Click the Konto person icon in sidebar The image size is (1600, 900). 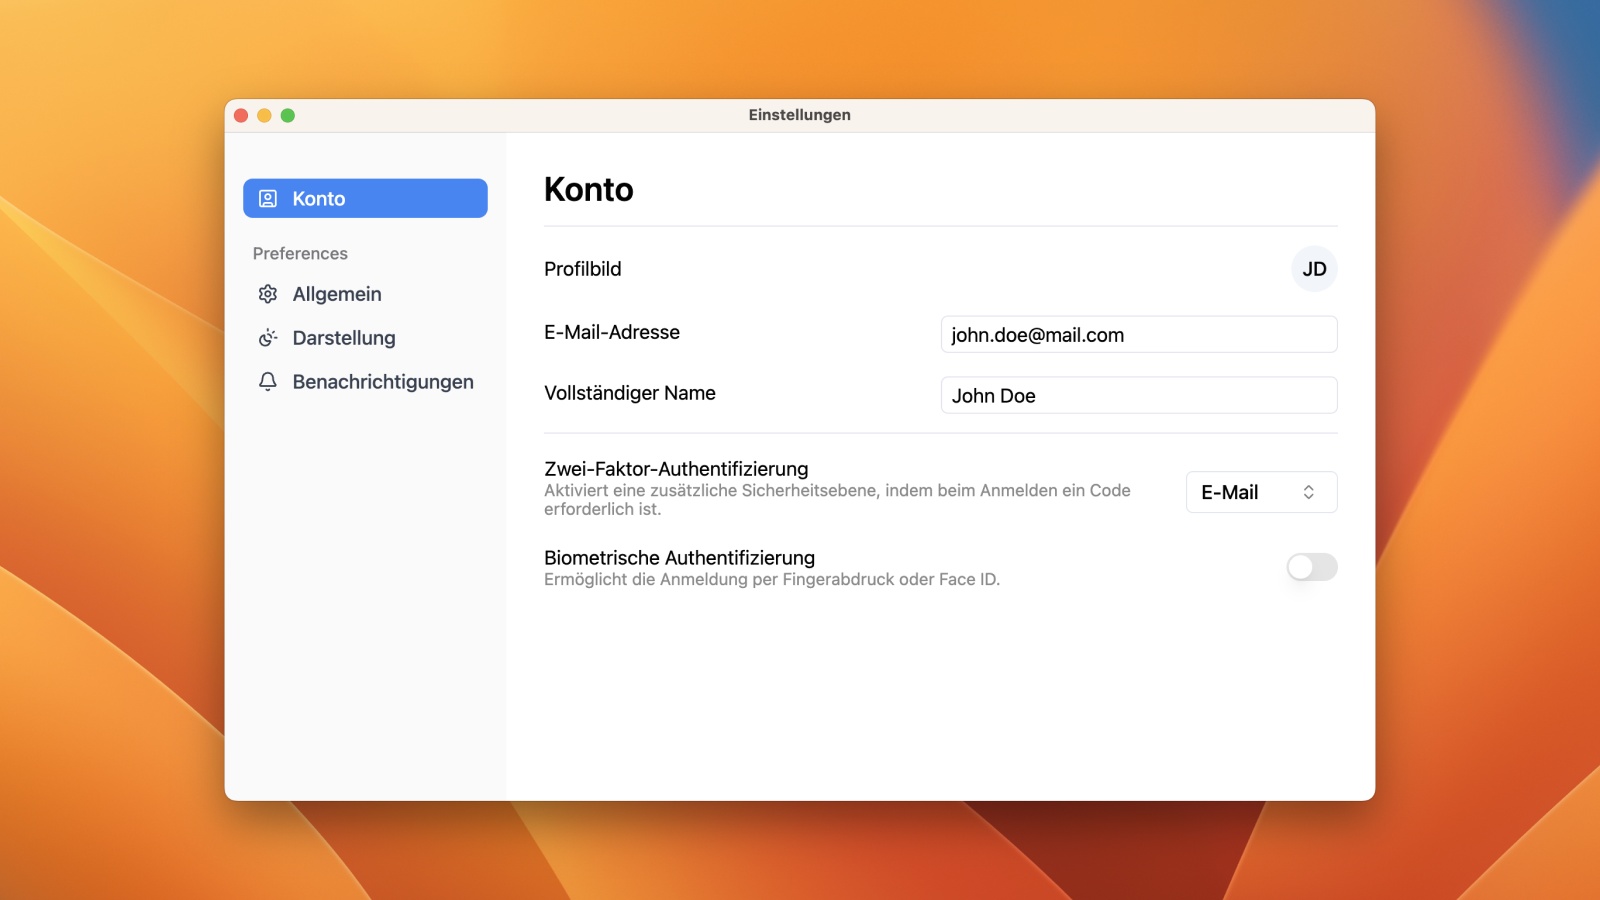[x=268, y=198]
